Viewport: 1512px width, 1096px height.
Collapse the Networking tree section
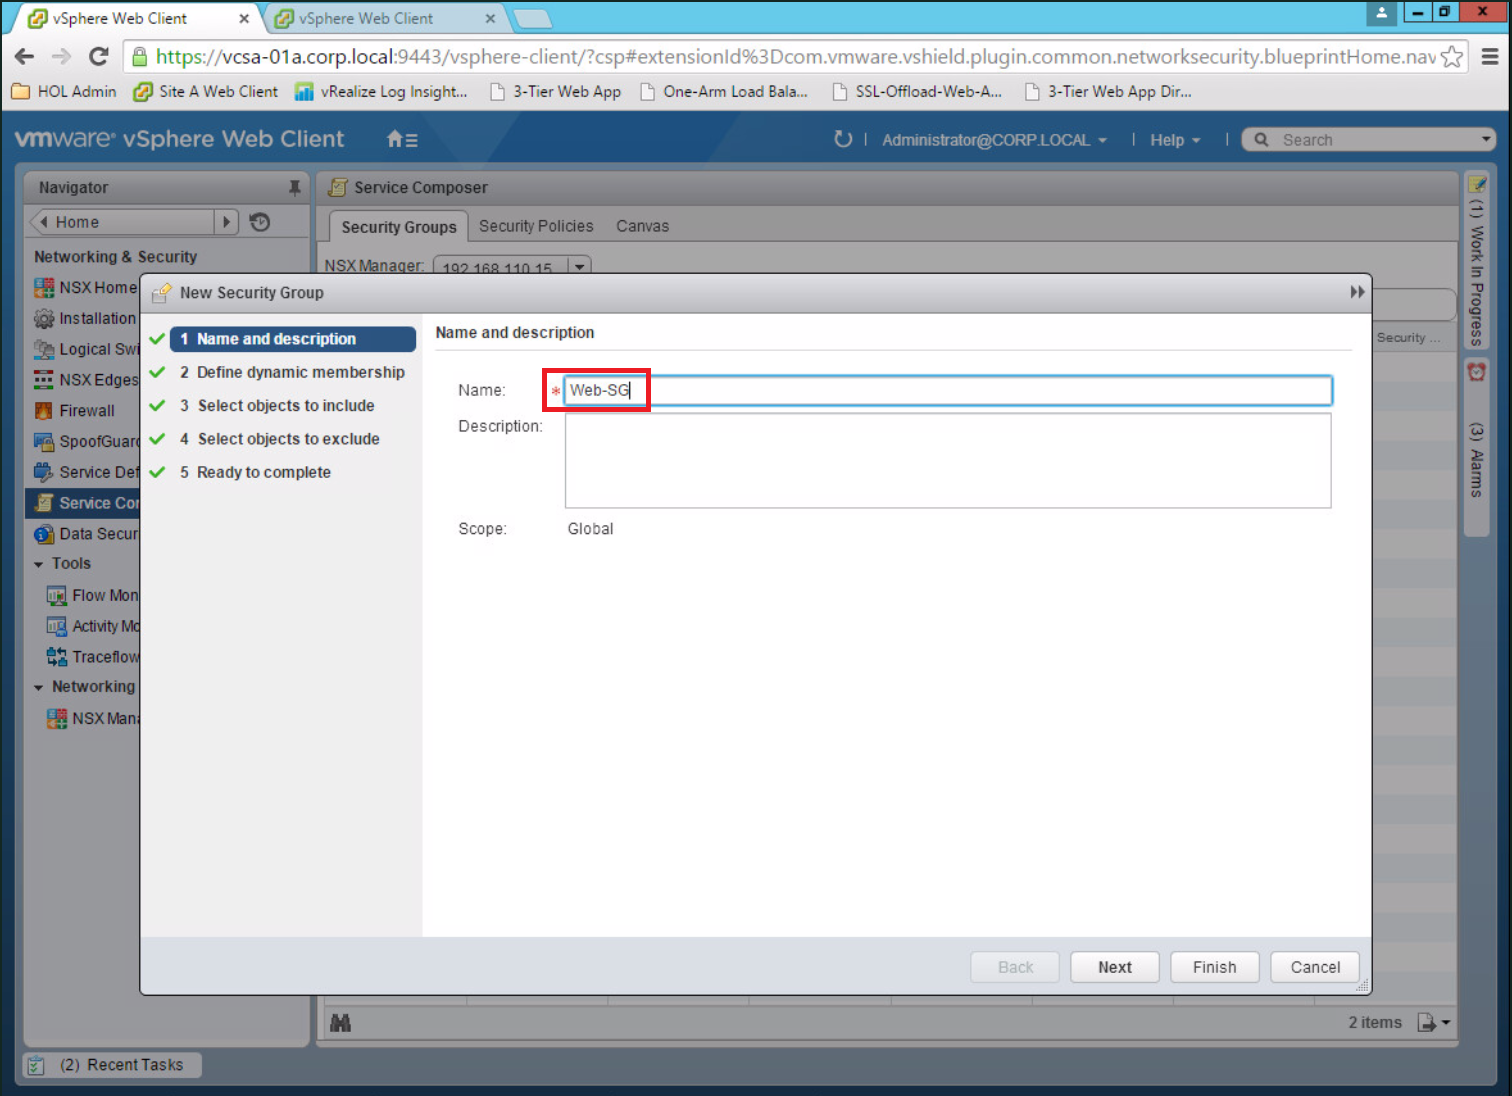(39, 688)
